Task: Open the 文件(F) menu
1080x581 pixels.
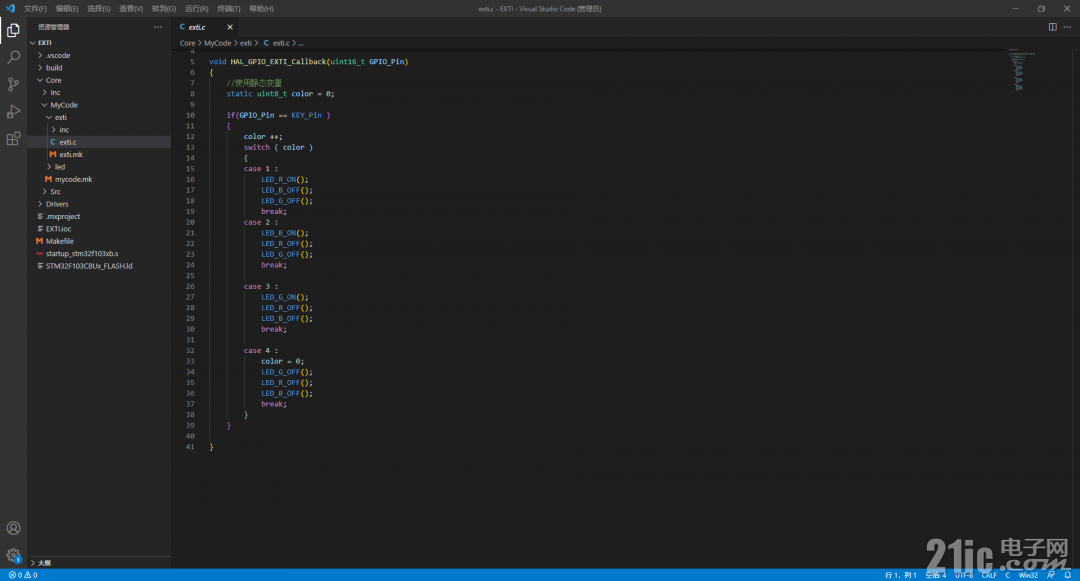Action: point(35,8)
